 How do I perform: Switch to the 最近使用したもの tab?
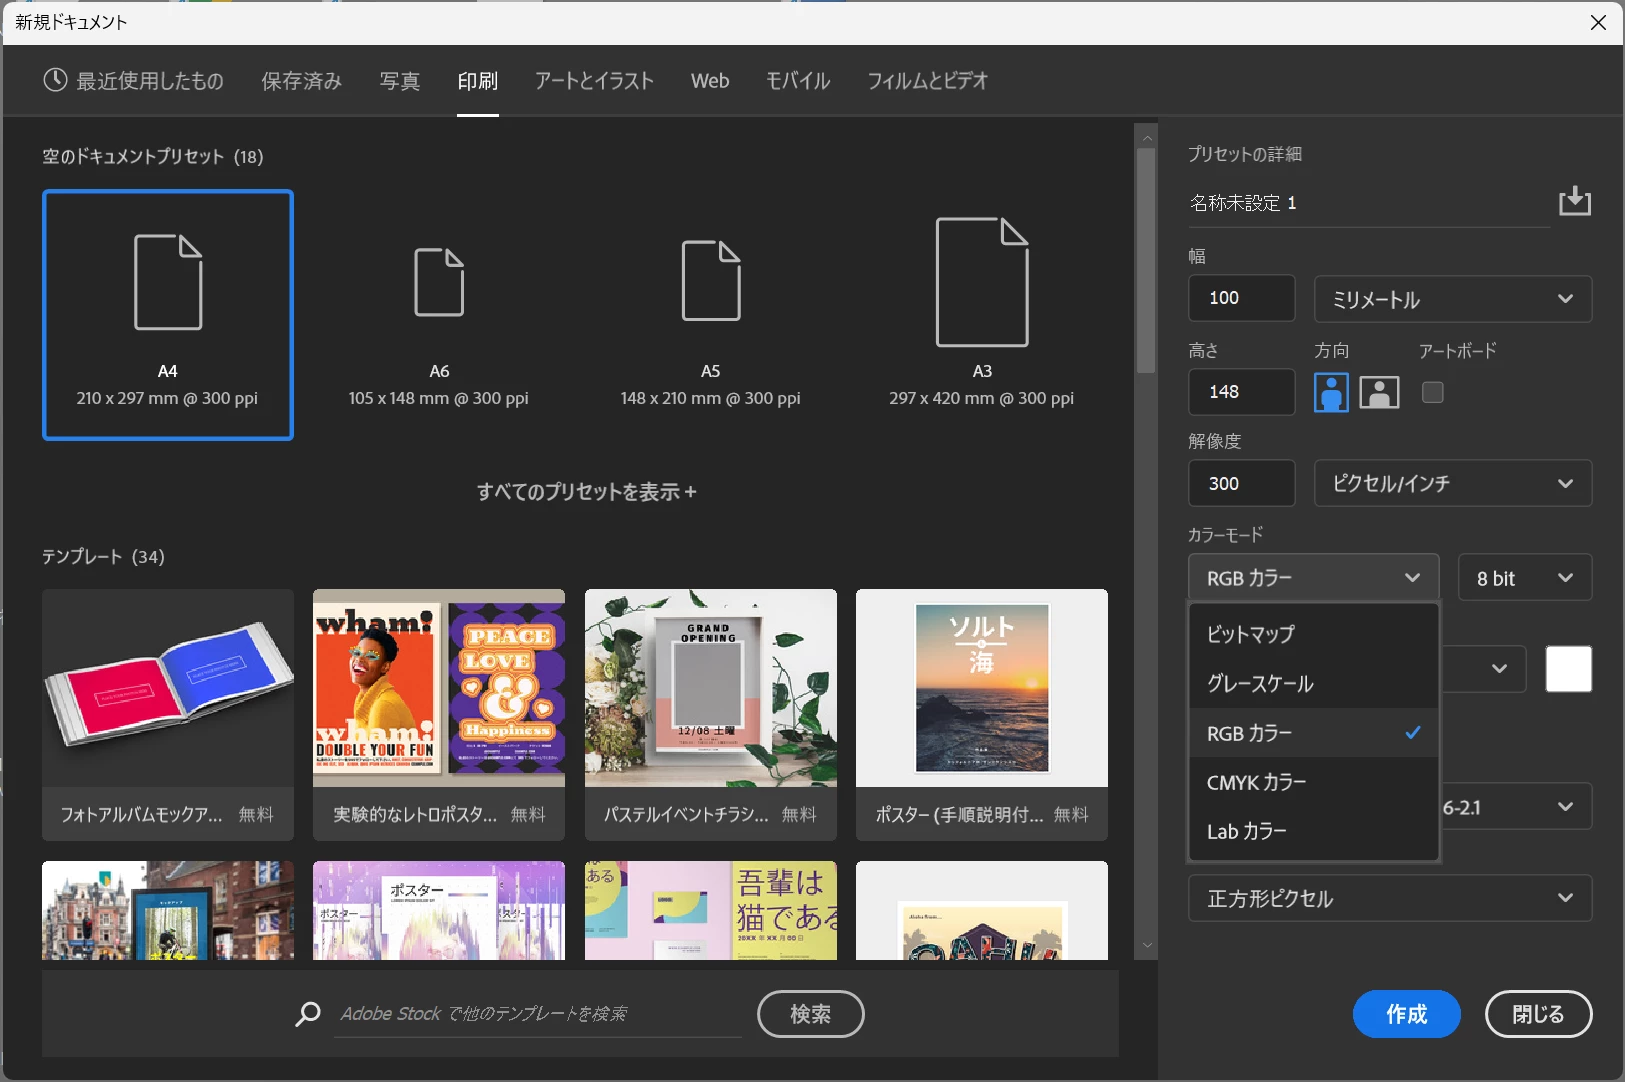click(x=134, y=81)
